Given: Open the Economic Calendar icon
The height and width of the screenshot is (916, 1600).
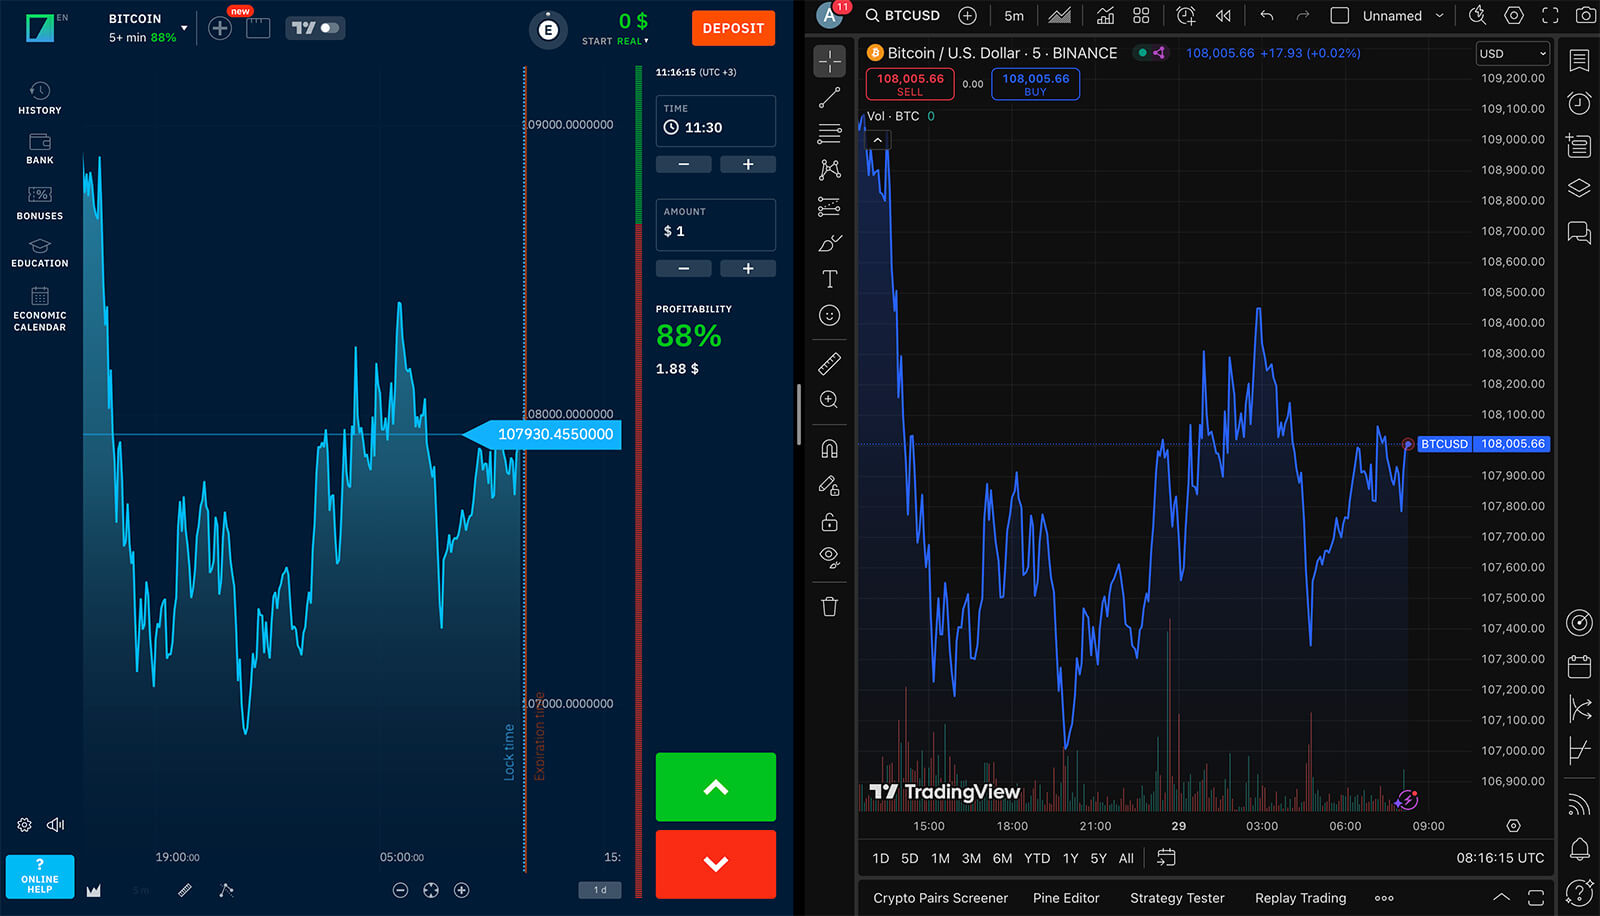Looking at the screenshot, I should click(x=40, y=307).
